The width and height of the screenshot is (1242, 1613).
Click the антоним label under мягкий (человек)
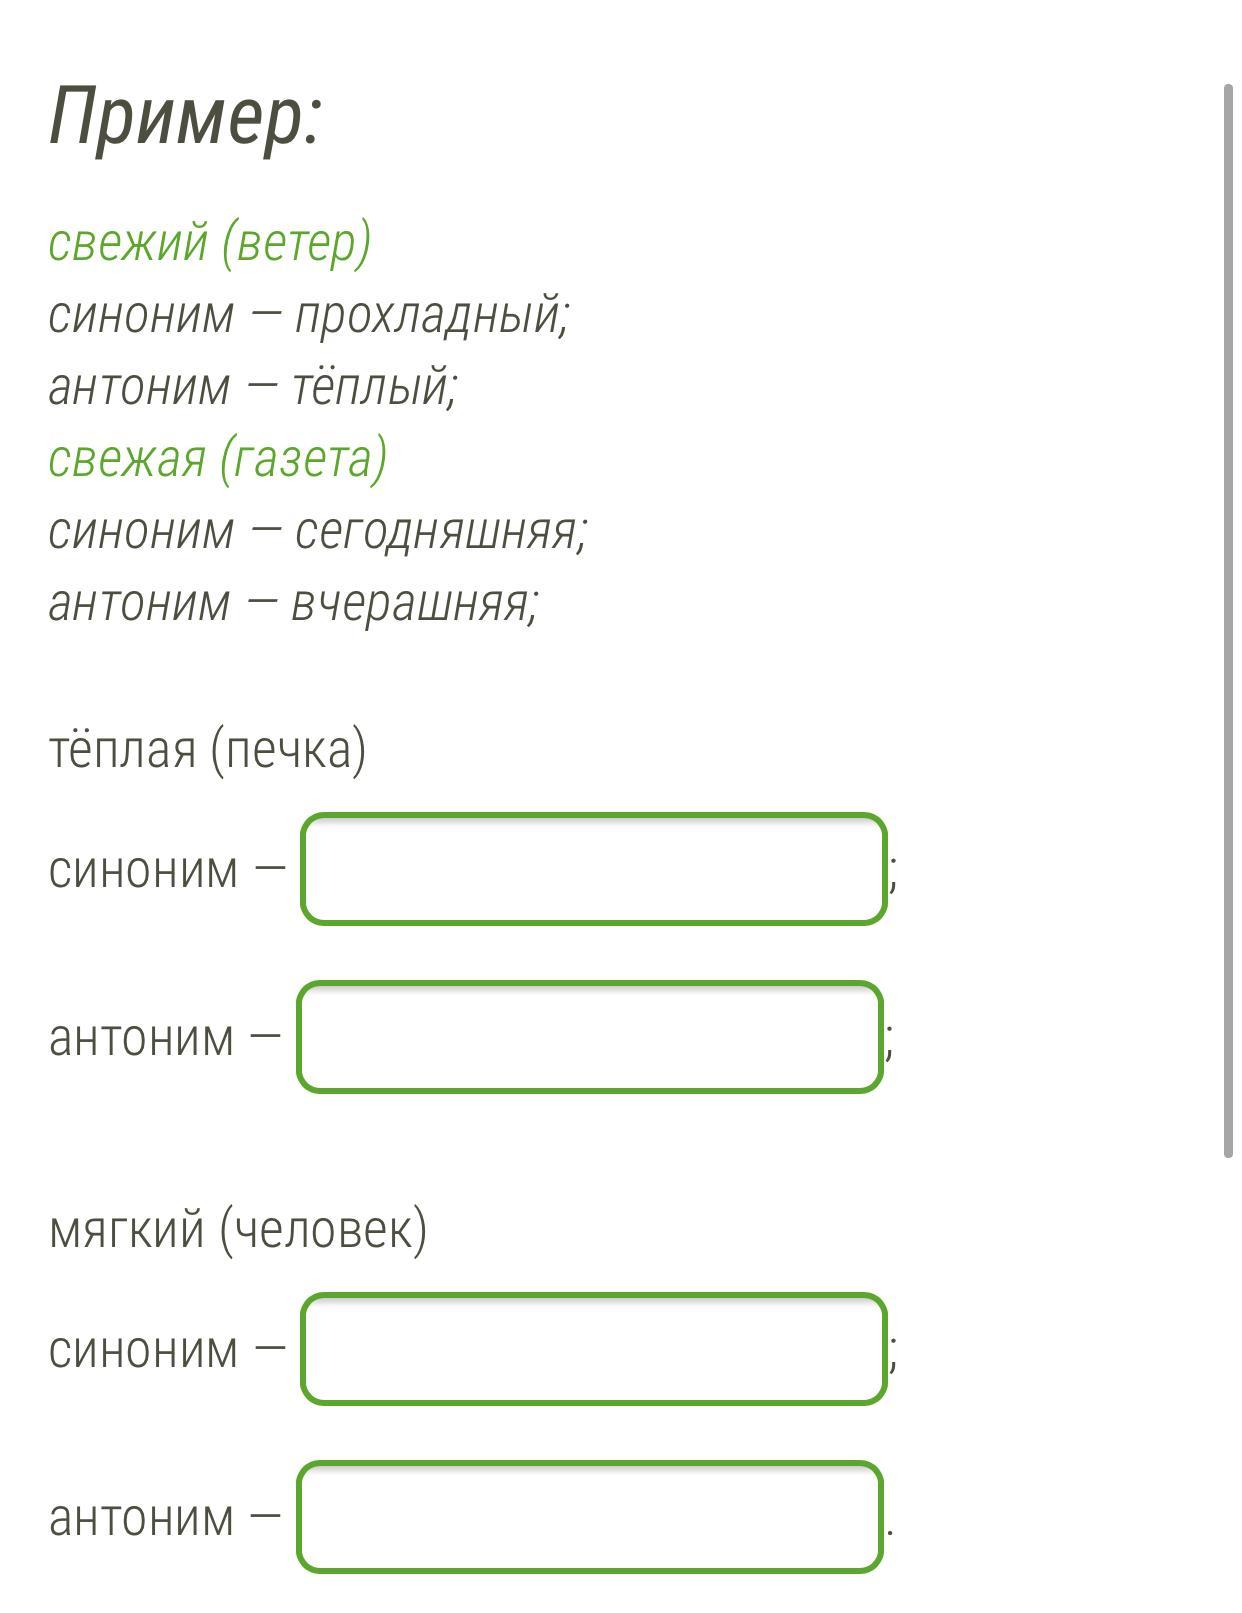click(142, 1518)
